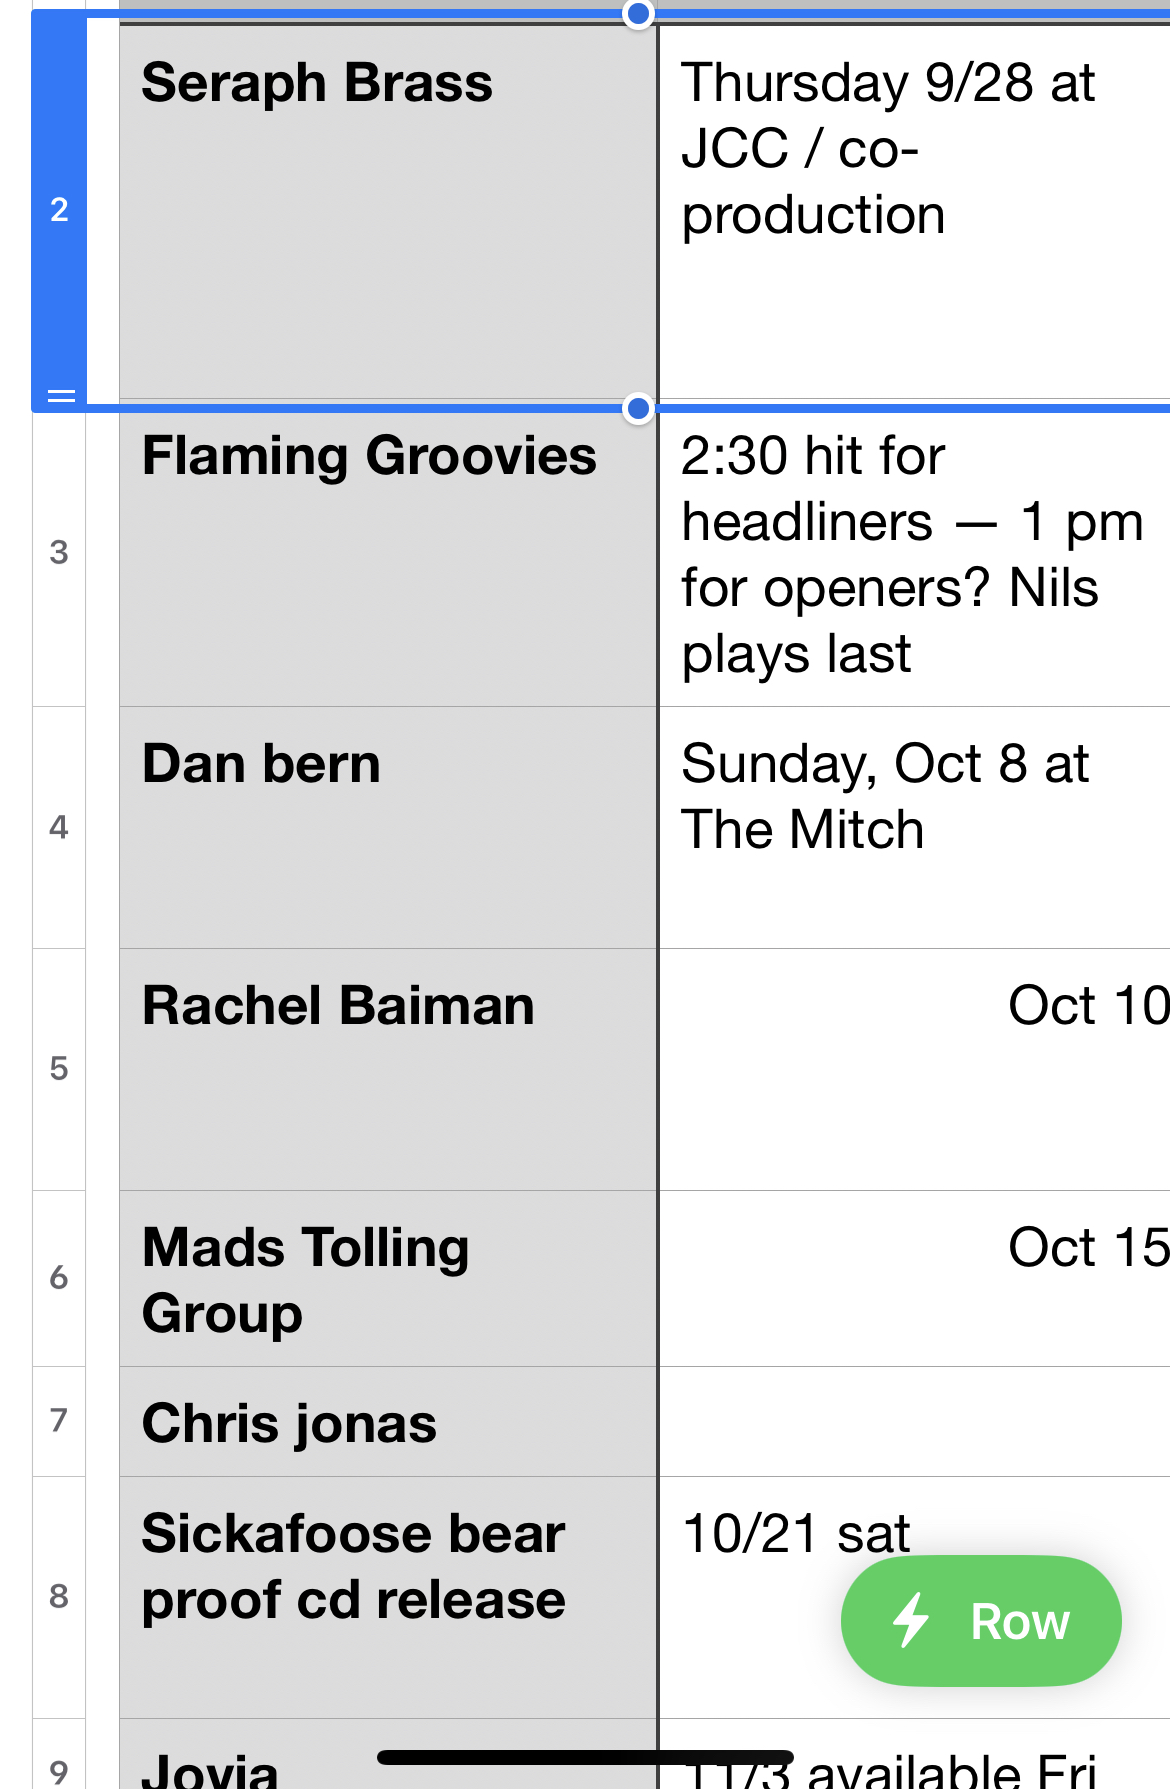
Task: Select row 4 header number
Action: 59,827
